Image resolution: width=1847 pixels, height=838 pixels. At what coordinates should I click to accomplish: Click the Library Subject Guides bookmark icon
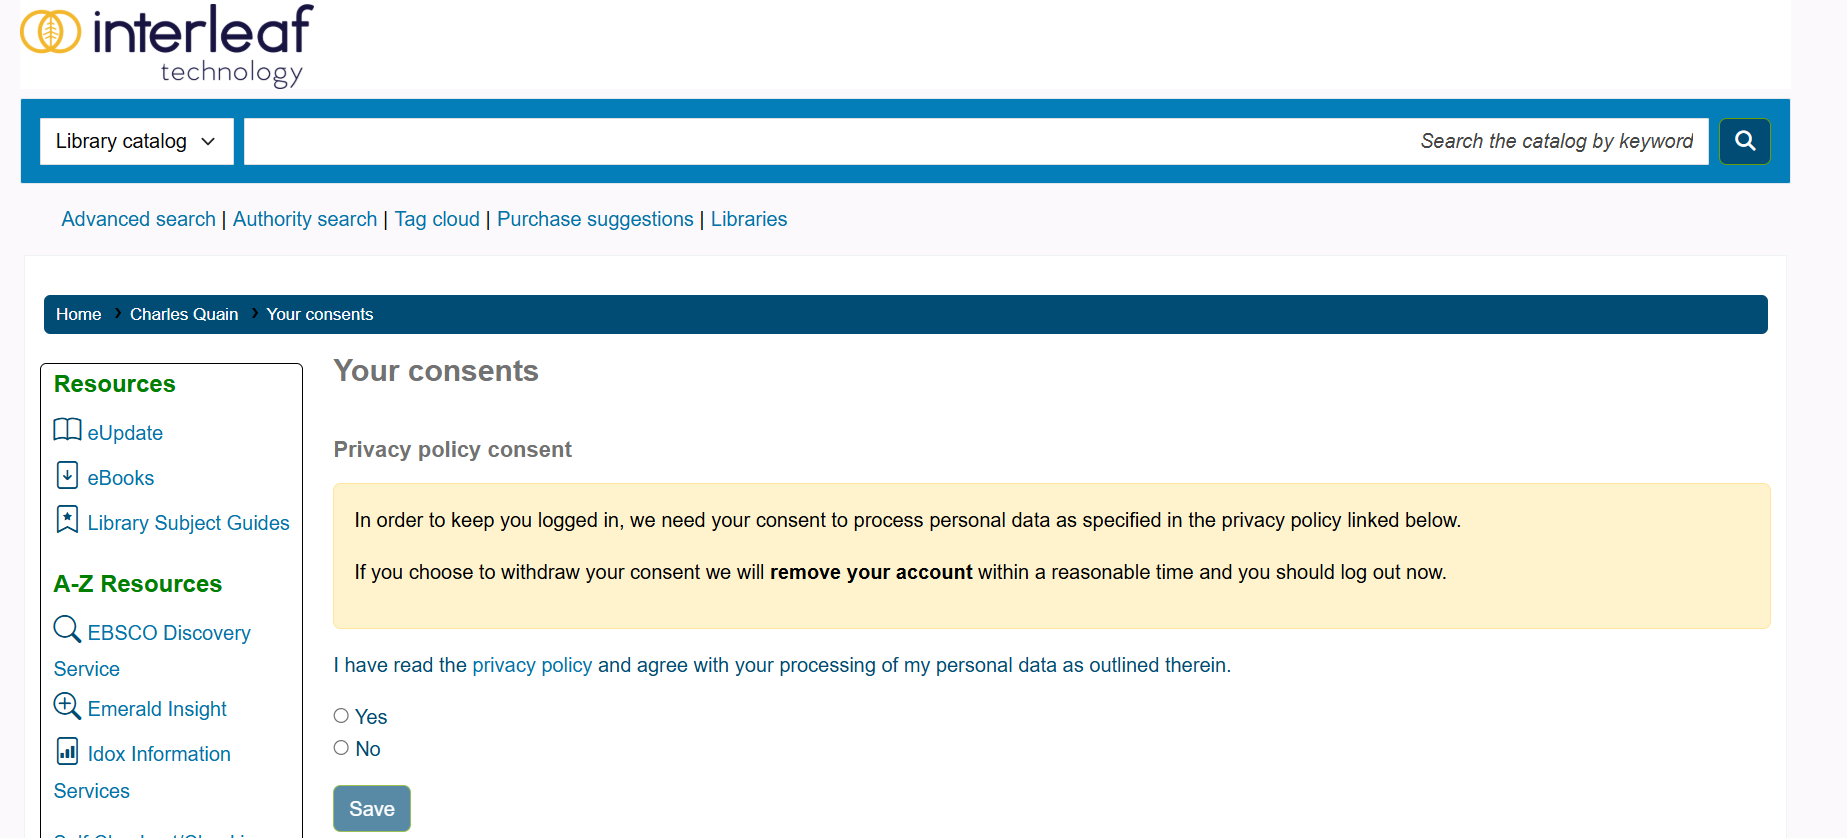point(67,519)
